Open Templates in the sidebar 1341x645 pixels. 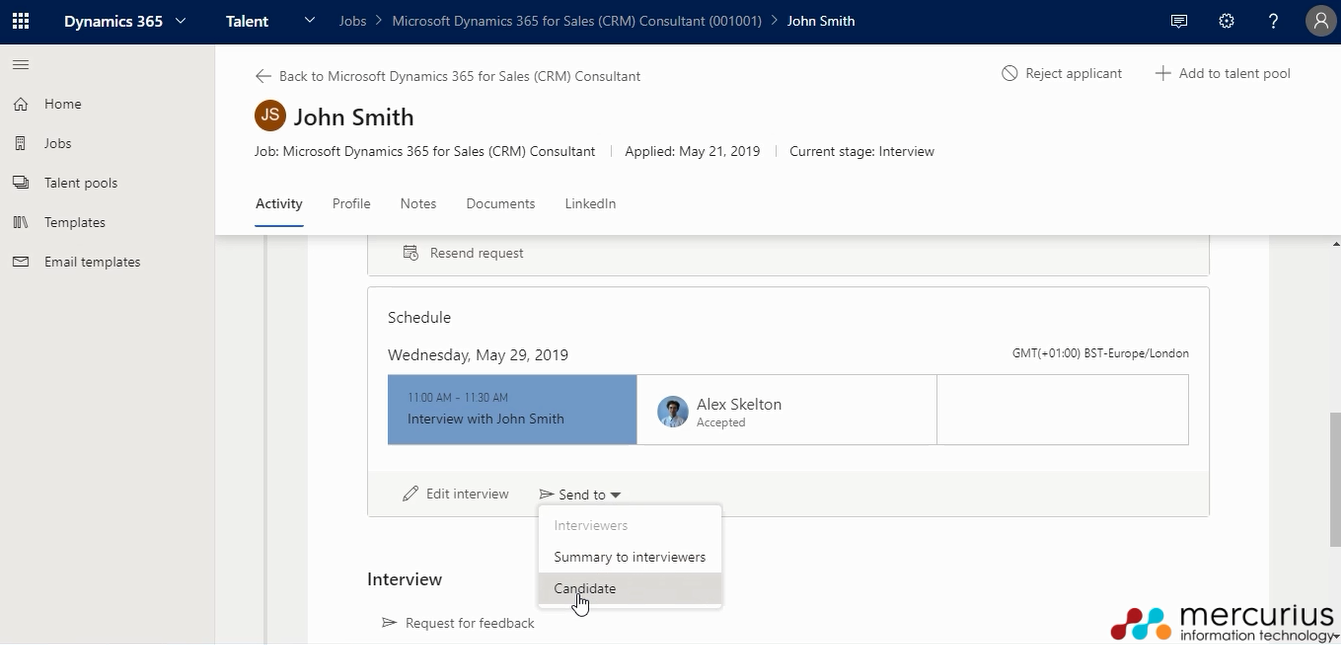pyautogui.click(x=75, y=222)
